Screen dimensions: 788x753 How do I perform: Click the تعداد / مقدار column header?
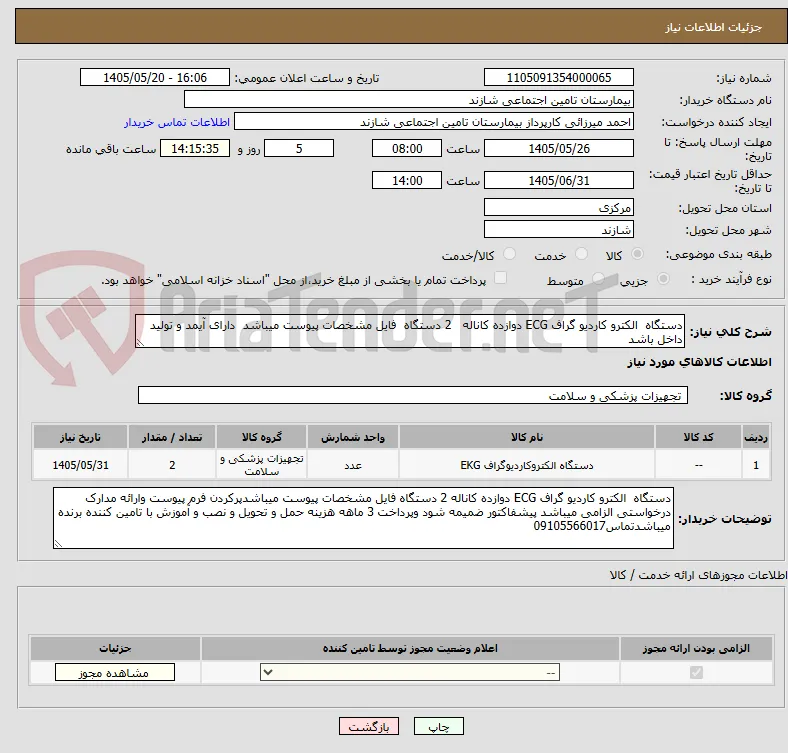pos(172,437)
